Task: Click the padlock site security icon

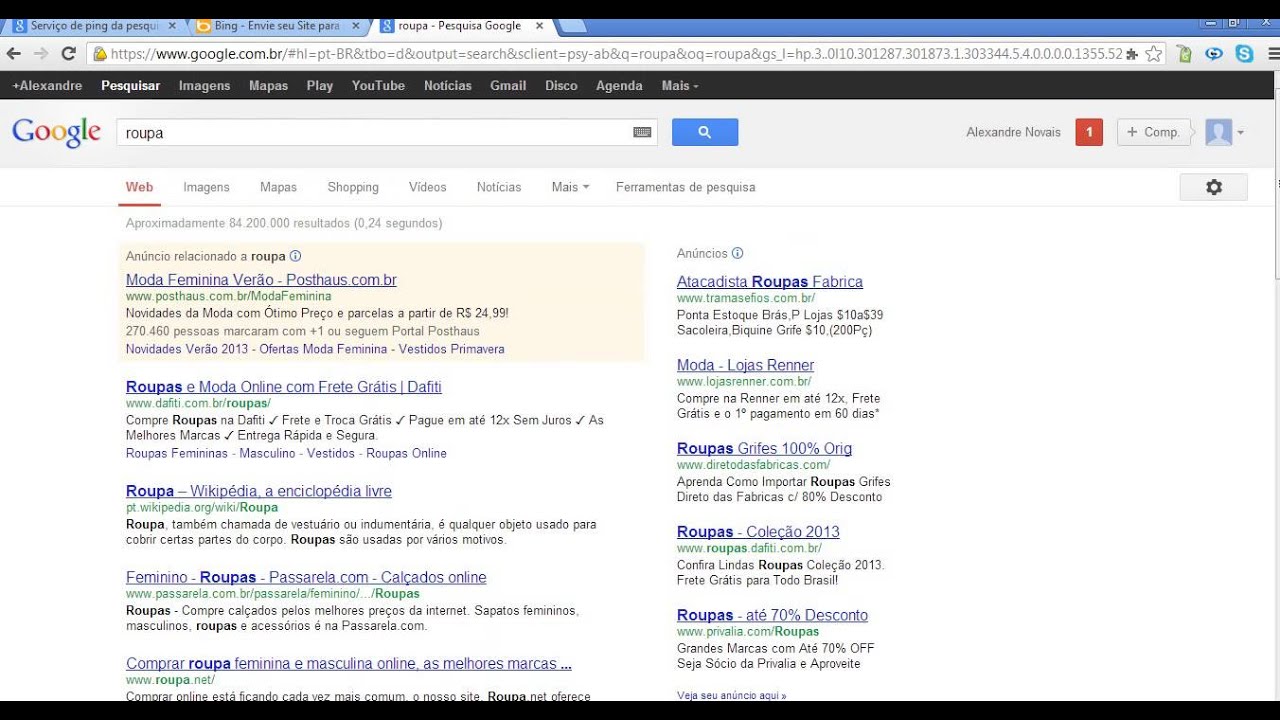Action: click(100, 54)
